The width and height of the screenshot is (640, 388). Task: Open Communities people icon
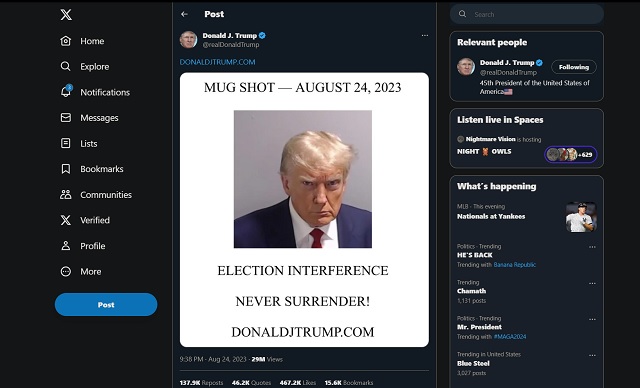click(66, 195)
